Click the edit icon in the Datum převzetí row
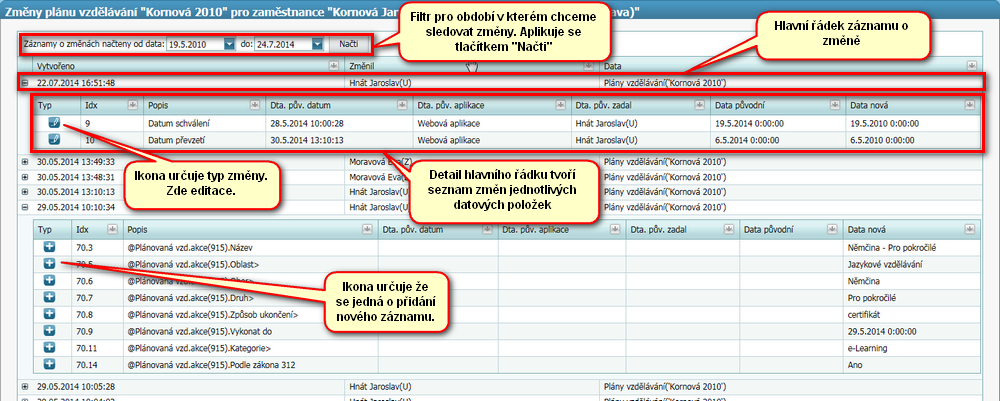 (54, 140)
